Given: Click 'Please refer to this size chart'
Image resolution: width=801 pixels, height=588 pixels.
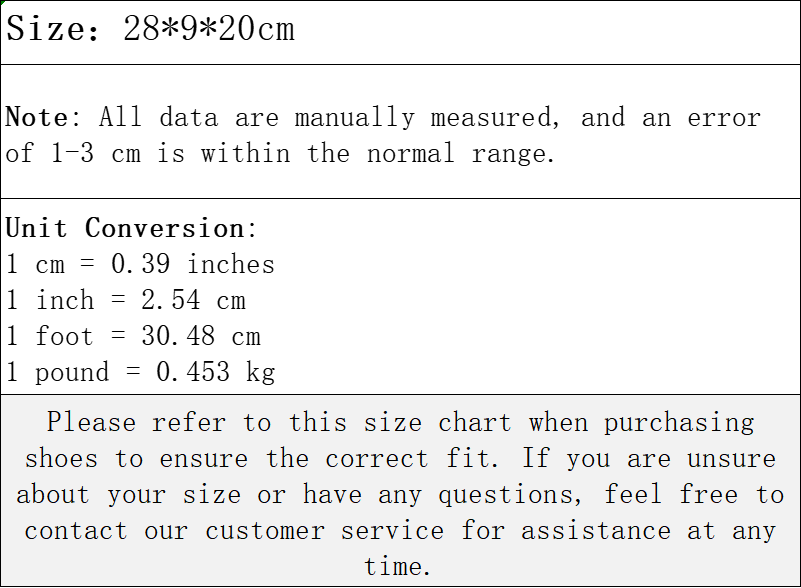Looking at the screenshot, I should 279,423.
